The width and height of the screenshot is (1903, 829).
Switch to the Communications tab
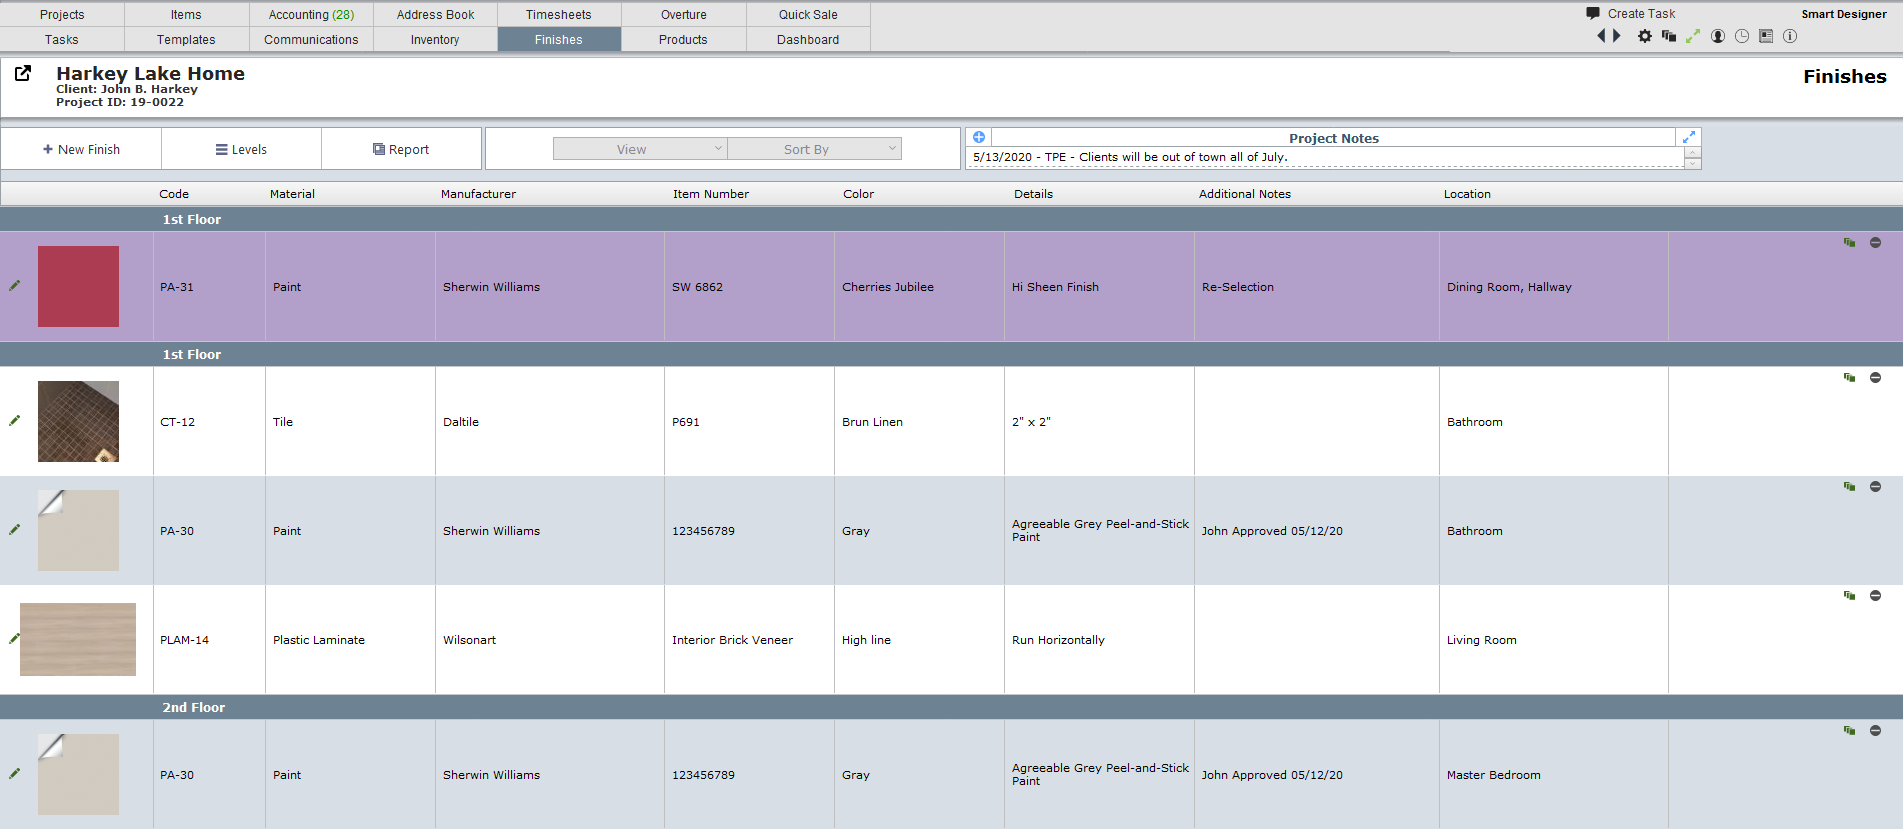point(311,39)
